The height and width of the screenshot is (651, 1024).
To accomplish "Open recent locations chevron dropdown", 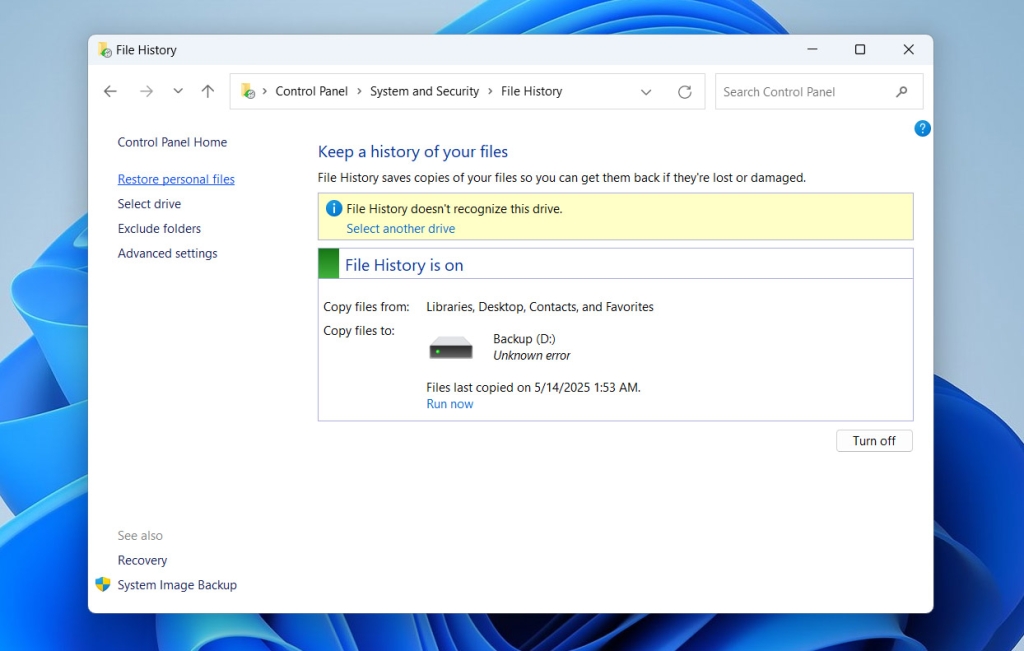I will pos(178,91).
